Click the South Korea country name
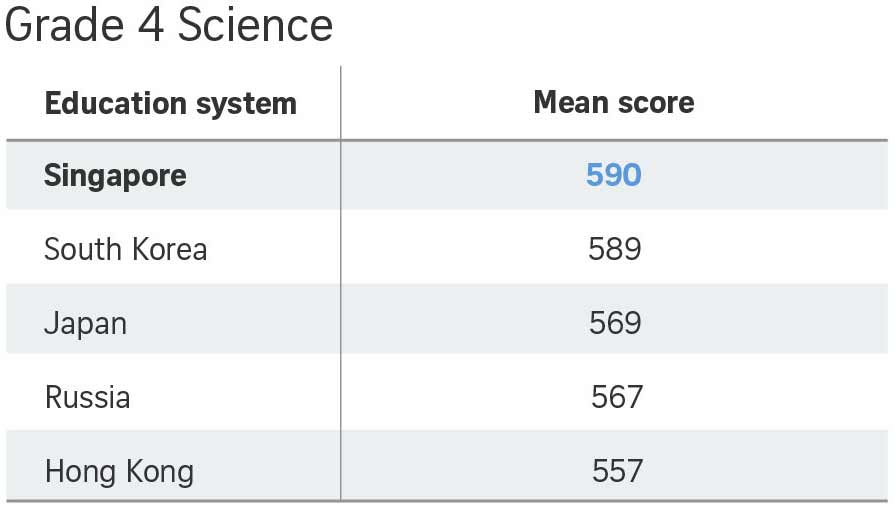The width and height of the screenshot is (894, 514). (x=125, y=249)
